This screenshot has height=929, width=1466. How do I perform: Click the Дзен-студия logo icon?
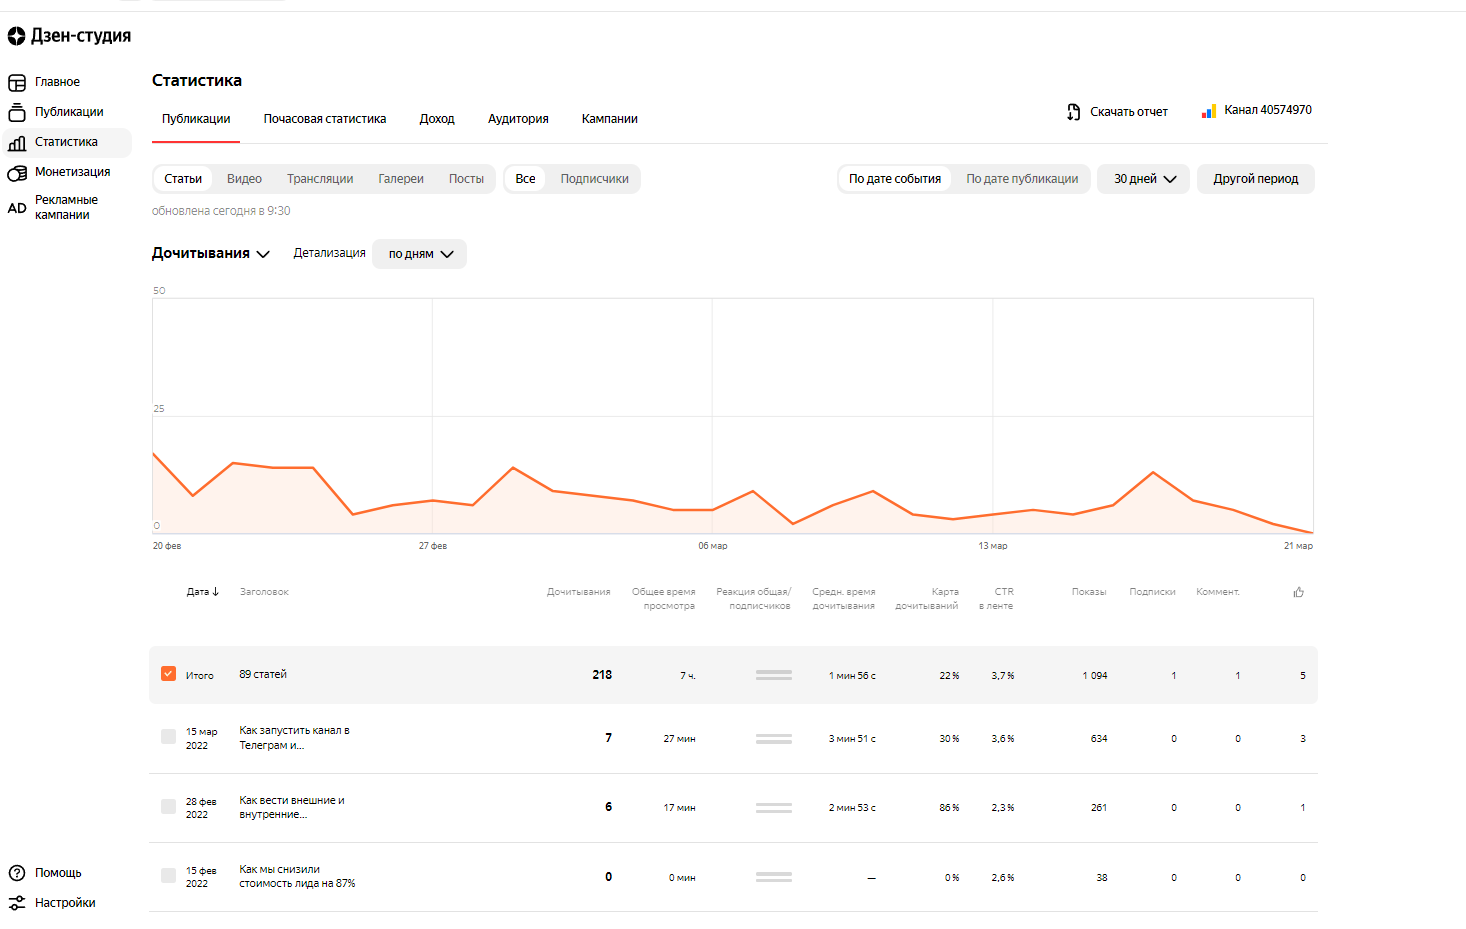[x=17, y=36]
